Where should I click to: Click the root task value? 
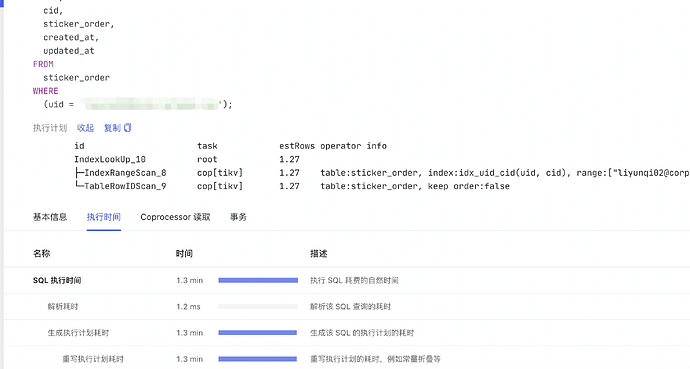[x=207, y=159]
